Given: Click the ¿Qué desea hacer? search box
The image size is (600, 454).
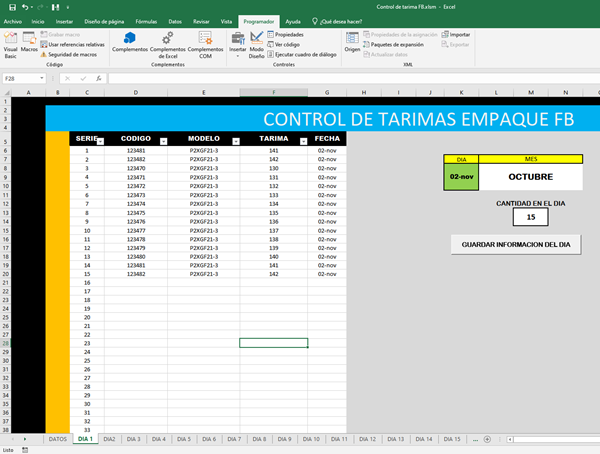Looking at the screenshot, I should (x=337, y=21).
